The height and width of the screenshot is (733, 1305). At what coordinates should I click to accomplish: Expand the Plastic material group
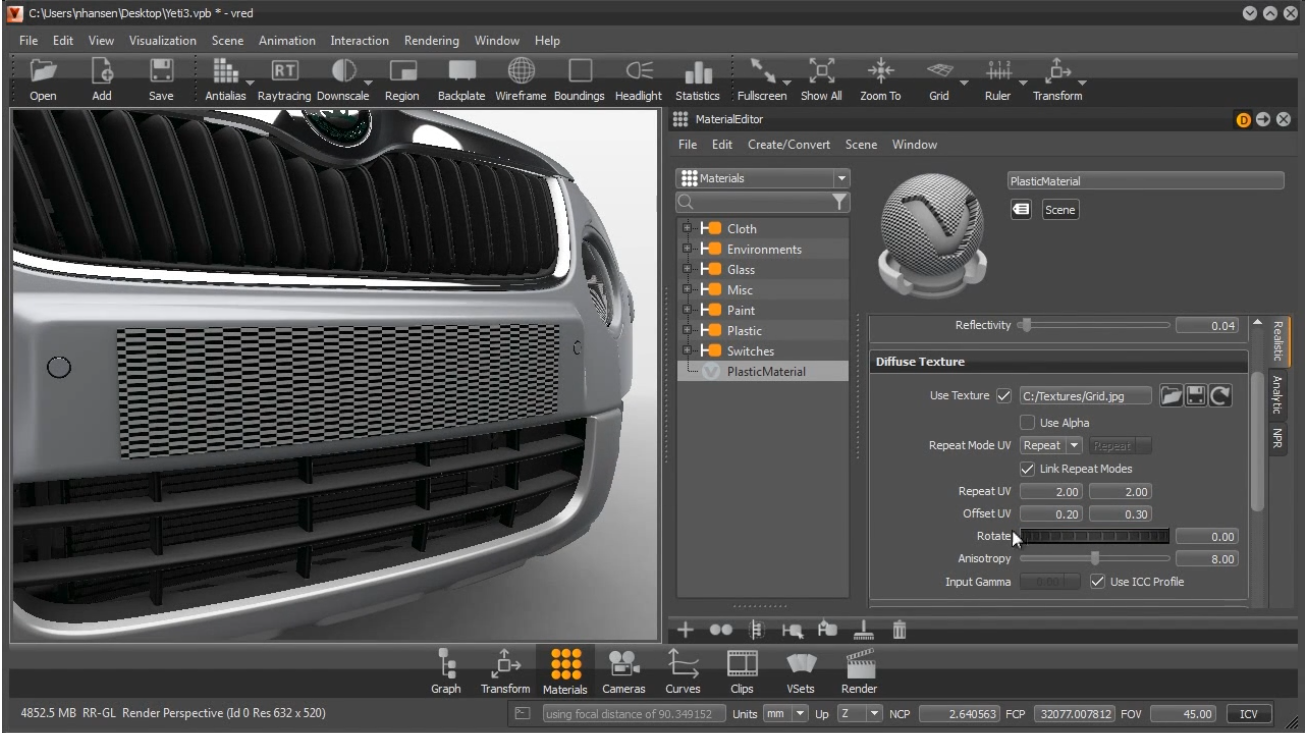pyautogui.click(x=687, y=331)
